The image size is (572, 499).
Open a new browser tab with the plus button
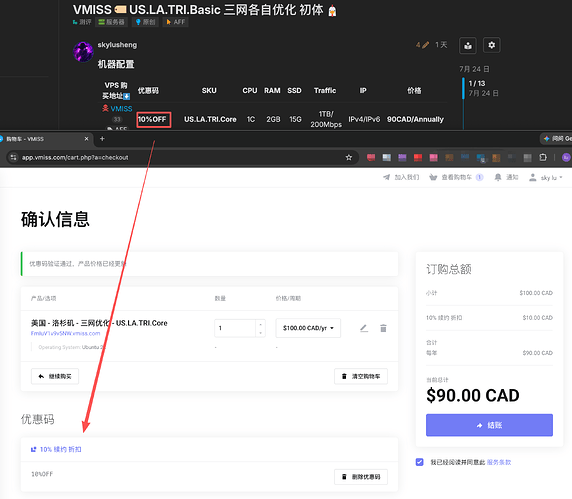(102, 139)
